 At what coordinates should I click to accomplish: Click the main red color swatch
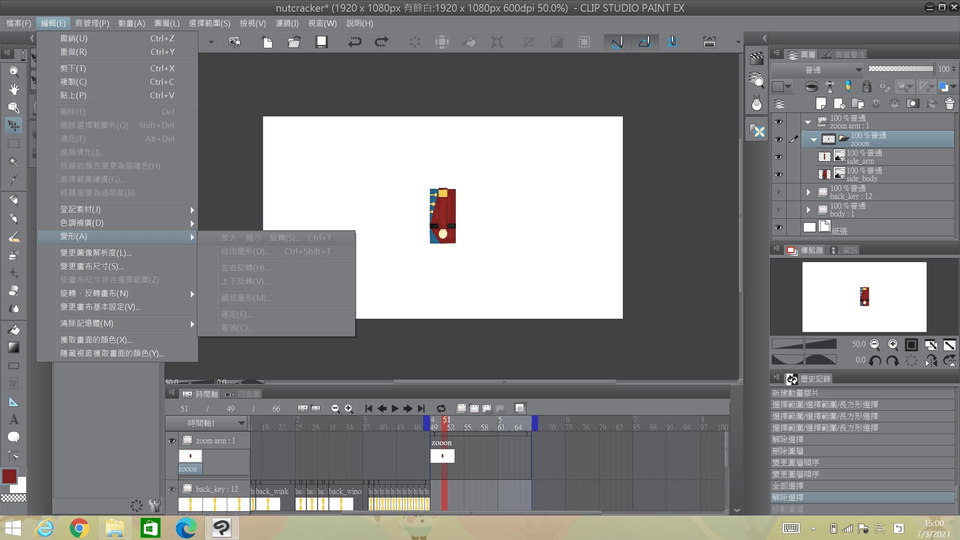(9, 477)
